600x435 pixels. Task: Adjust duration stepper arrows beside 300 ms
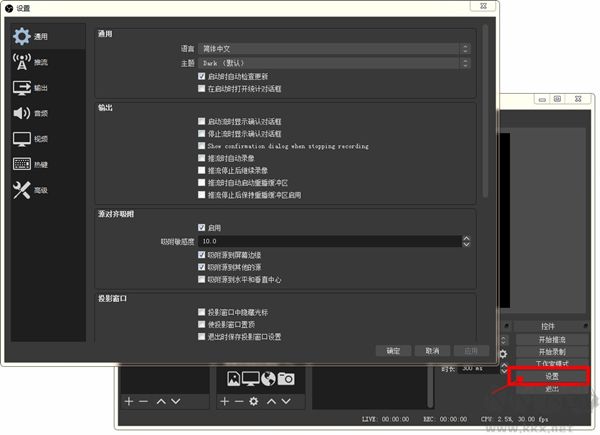(x=504, y=368)
